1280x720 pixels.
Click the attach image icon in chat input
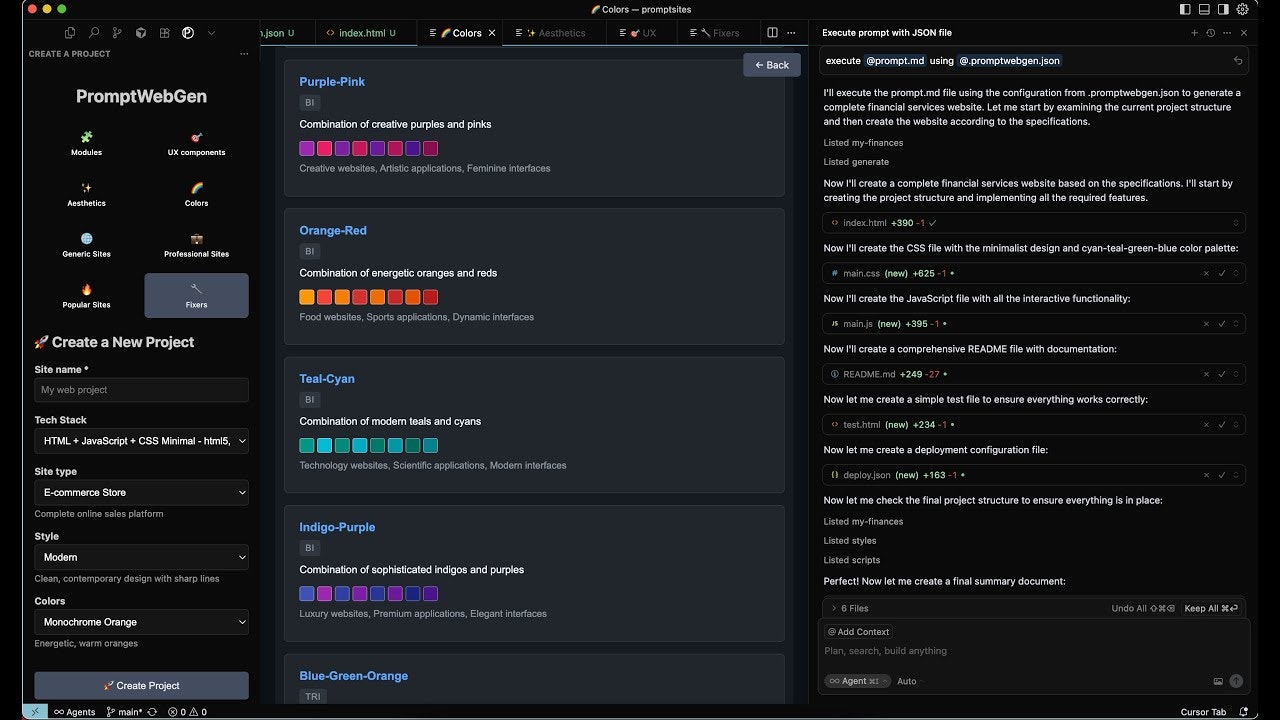coord(1218,681)
